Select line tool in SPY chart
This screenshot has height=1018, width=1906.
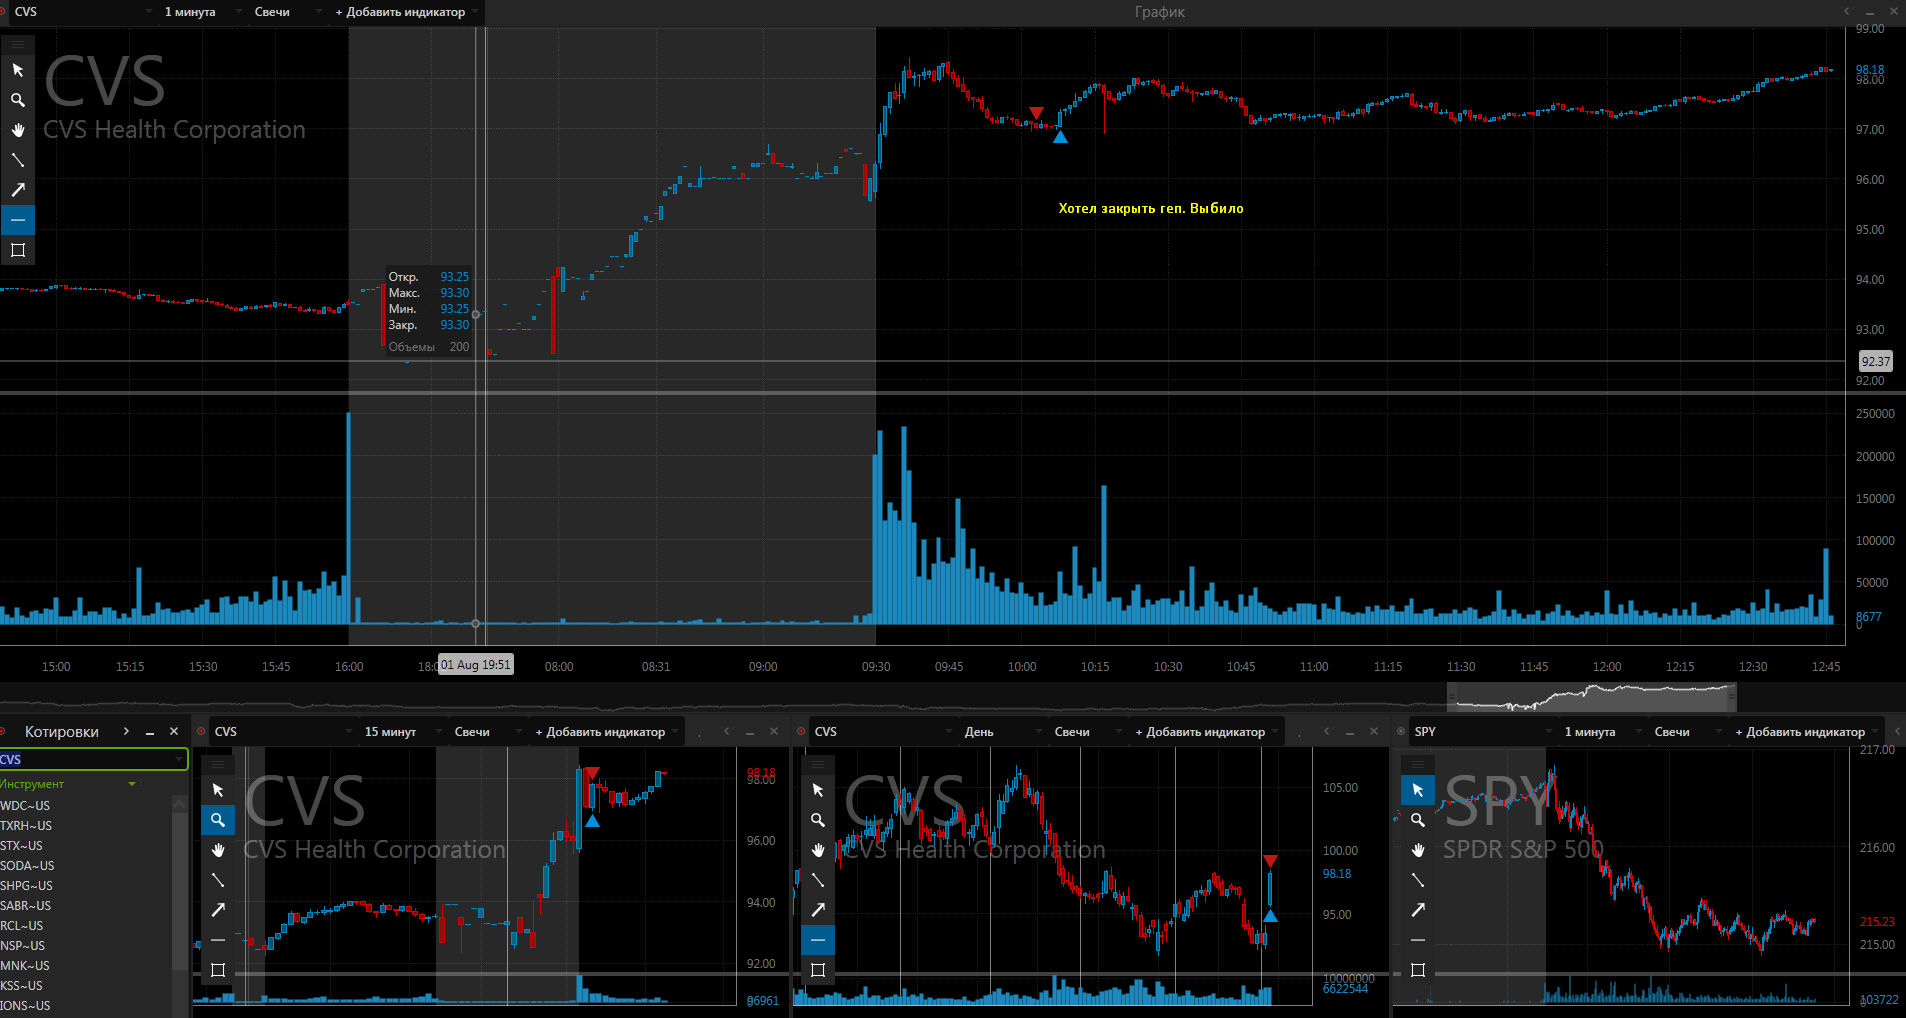(1418, 880)
